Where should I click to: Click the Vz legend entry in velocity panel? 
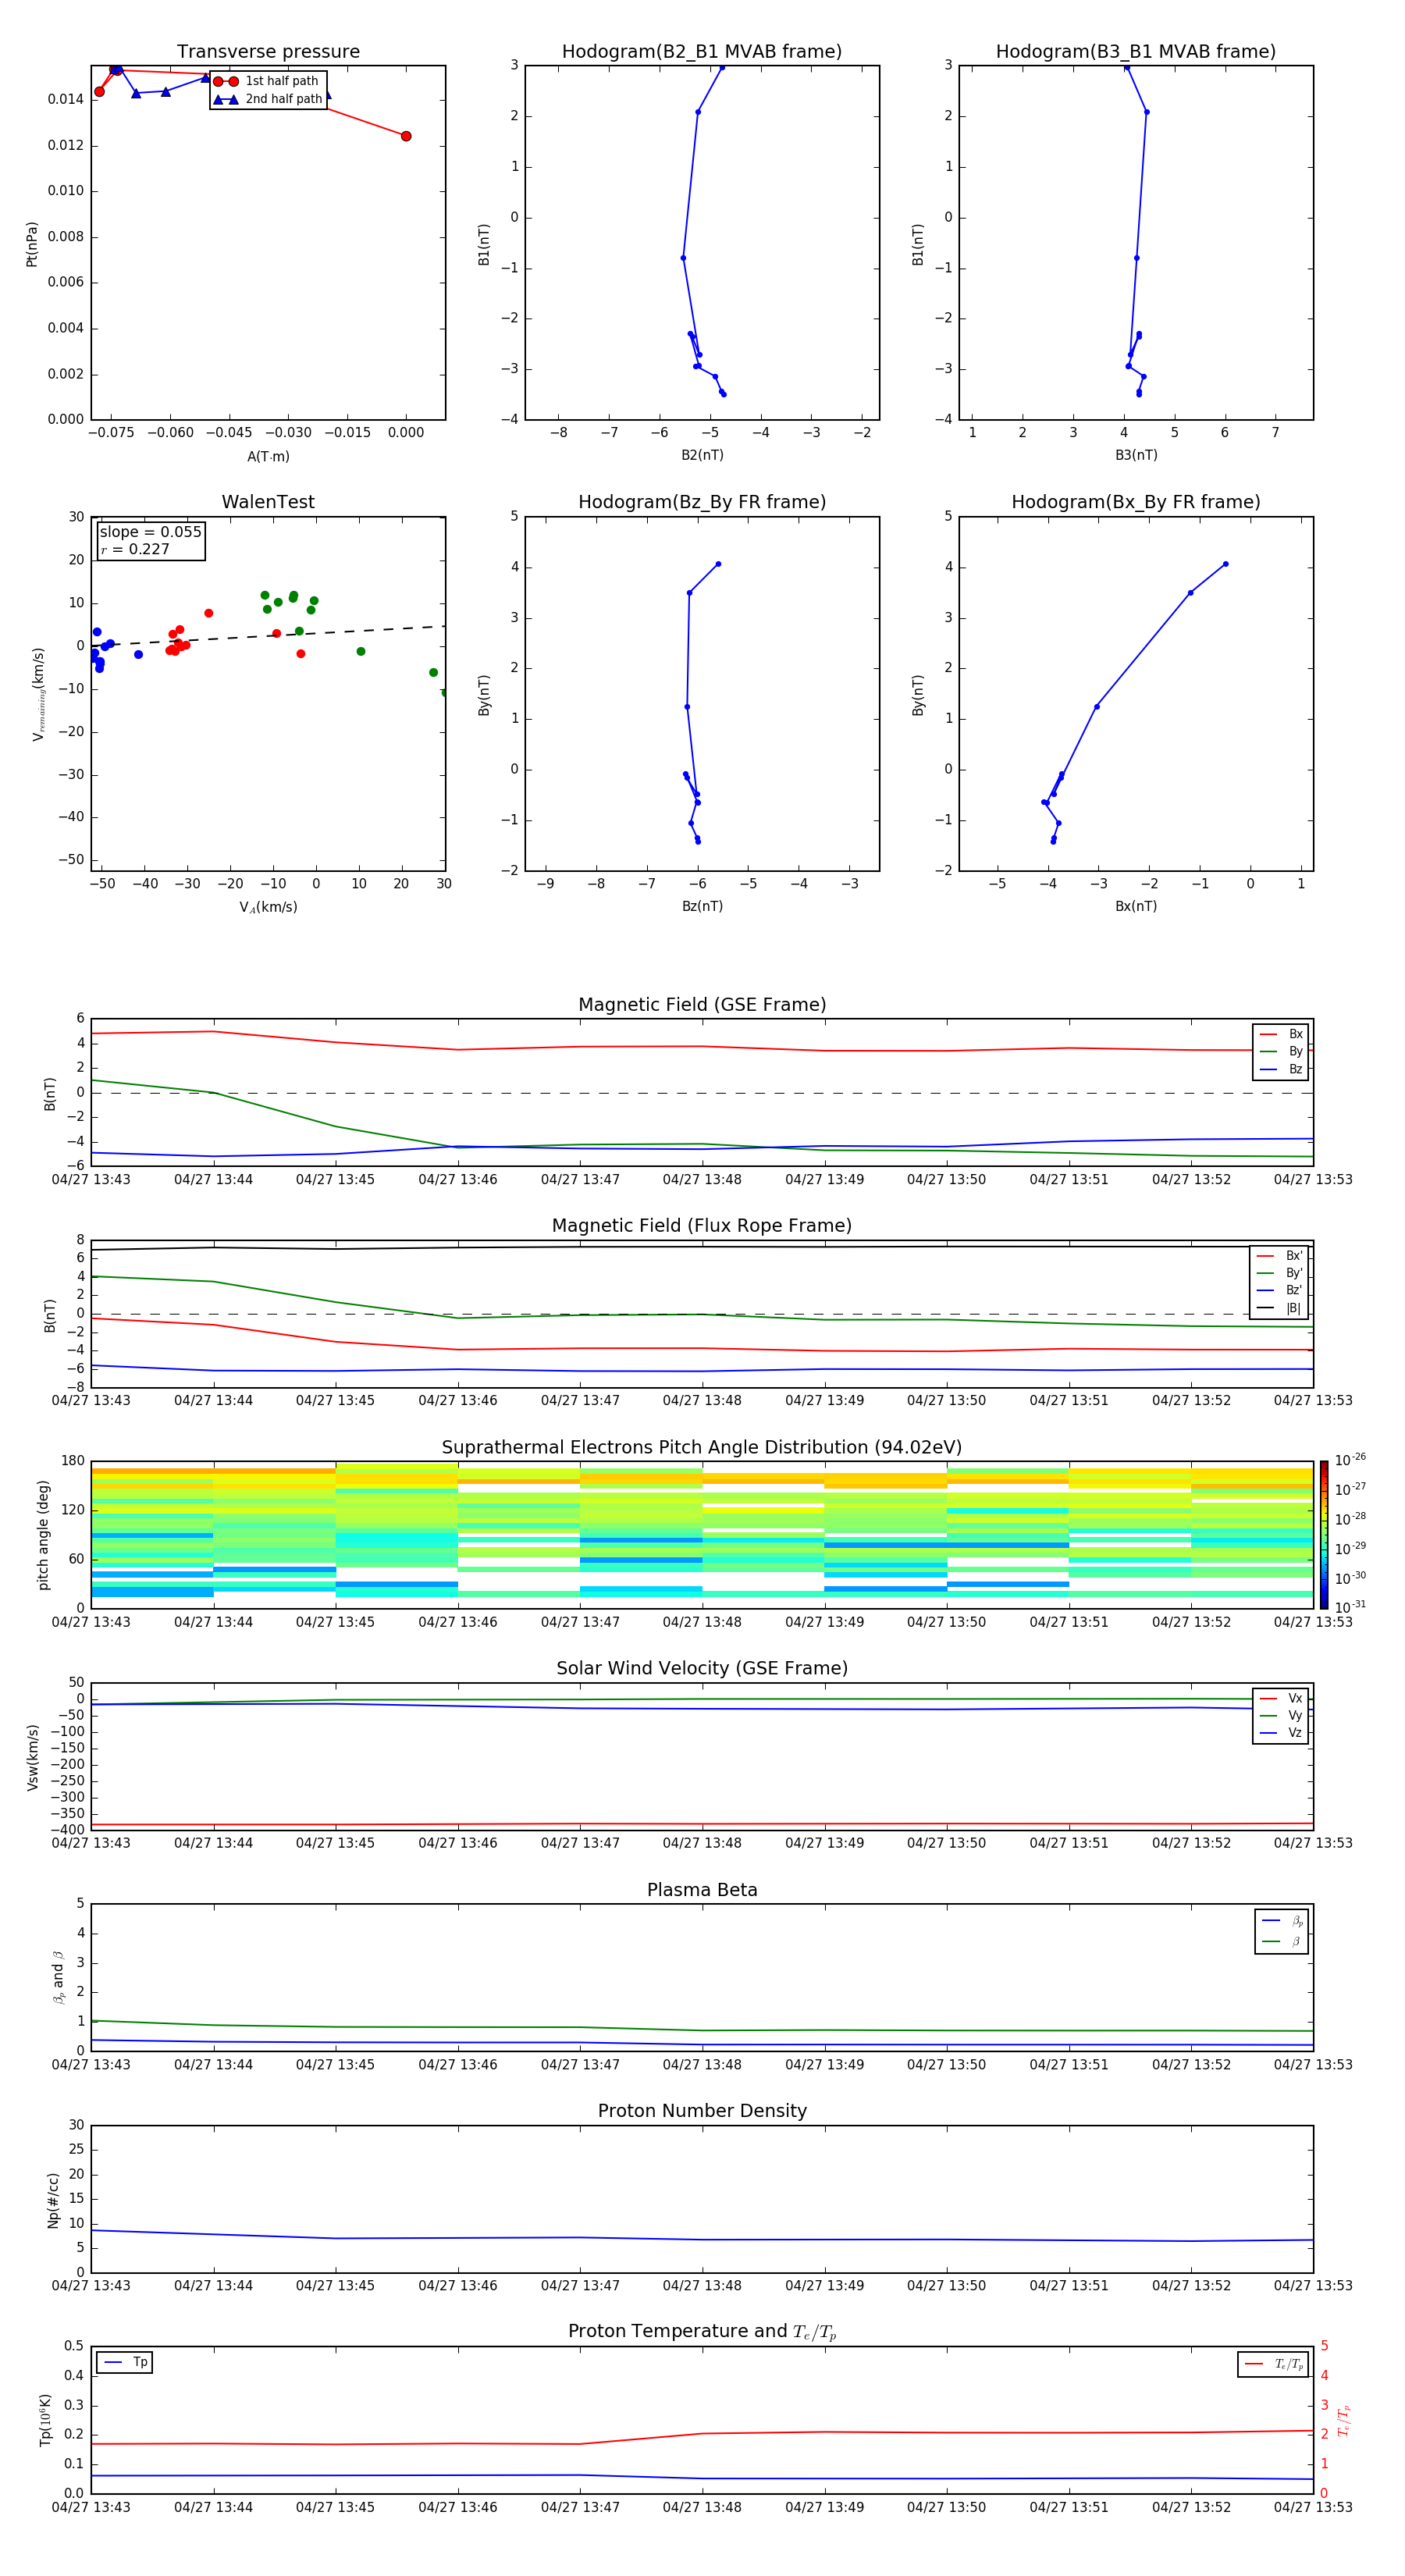[x=1281, y=1733]
